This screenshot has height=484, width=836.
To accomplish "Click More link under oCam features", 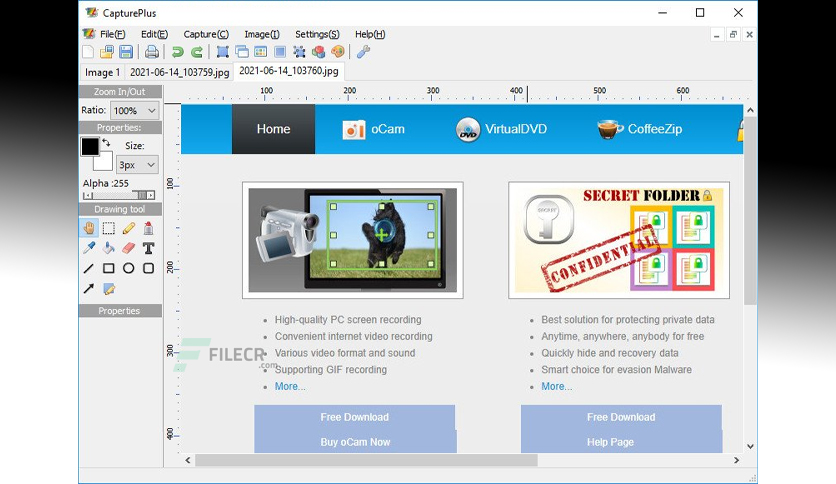I will pos(290,386).
